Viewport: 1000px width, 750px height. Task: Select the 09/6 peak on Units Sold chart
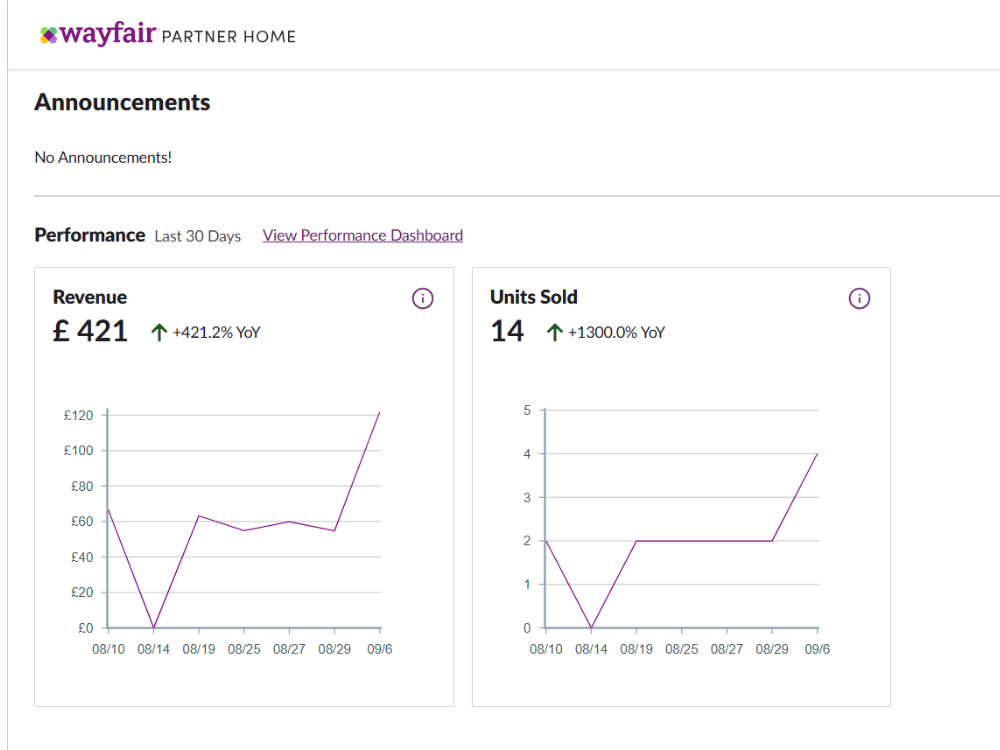pyautogui.click(x=818, y=453)
